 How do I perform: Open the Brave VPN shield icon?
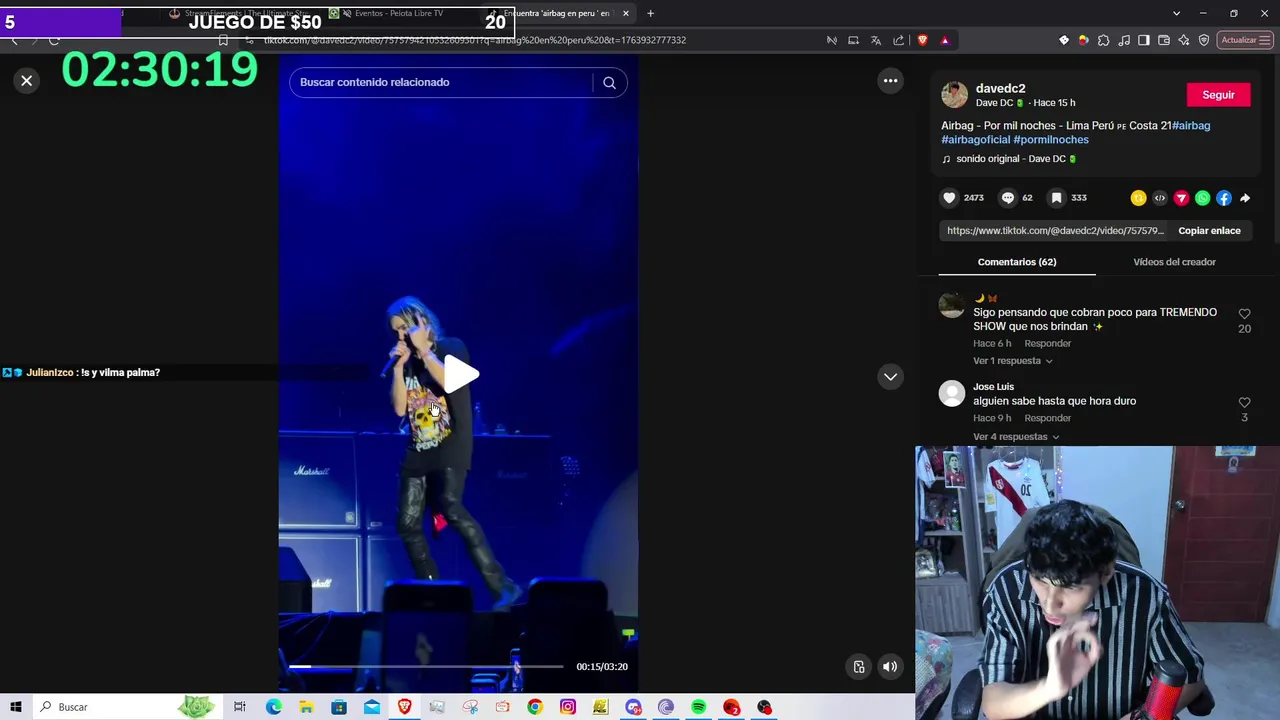pyautogui.click(x=1204, y=40)
